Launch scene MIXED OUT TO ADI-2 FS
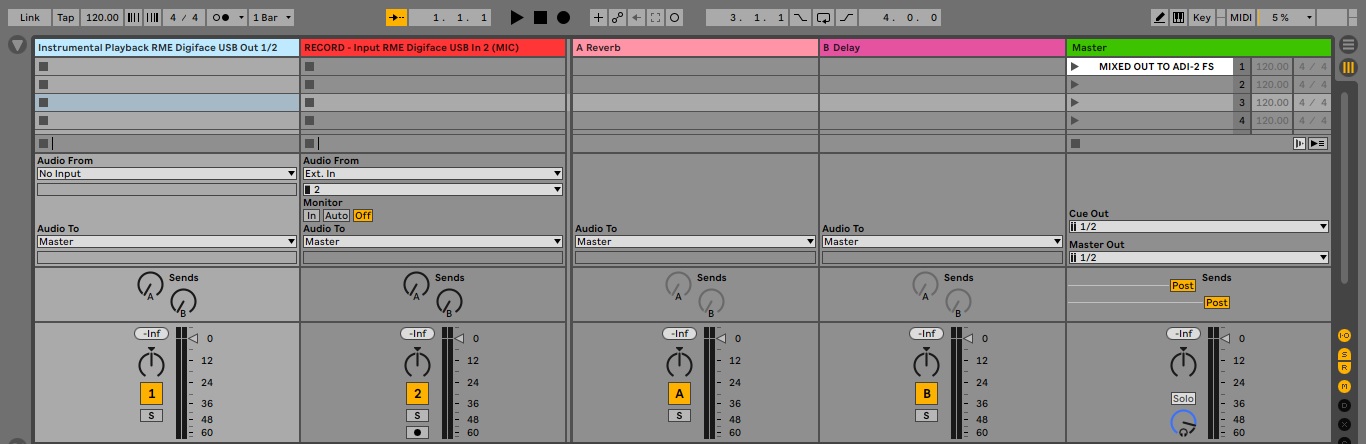This screenshot has width=1366, height=444. [1150, 66]
